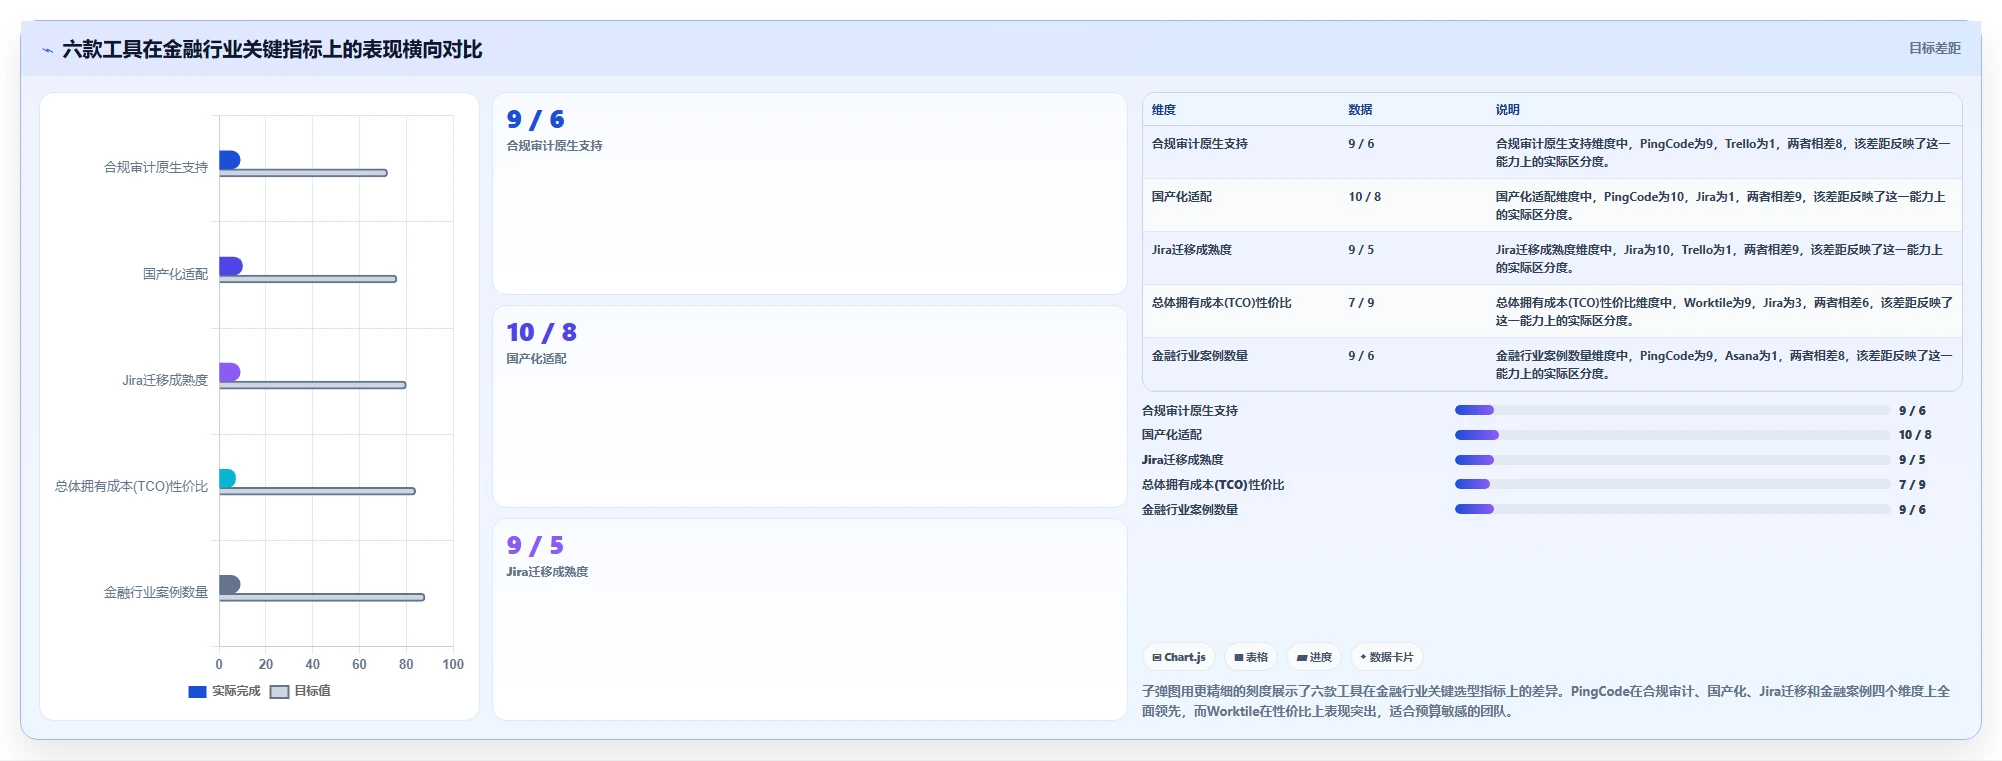Toggle the 实际完成 legend swatch
The image size is (2002, 761).
(x=197, y=691)
